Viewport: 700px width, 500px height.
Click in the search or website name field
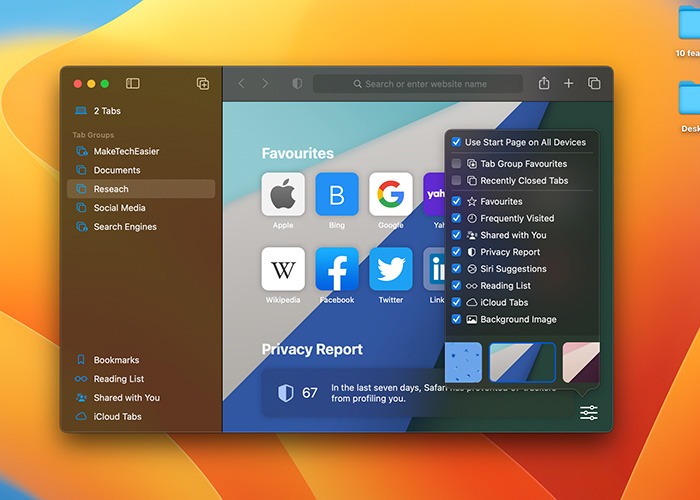(418, 83)
